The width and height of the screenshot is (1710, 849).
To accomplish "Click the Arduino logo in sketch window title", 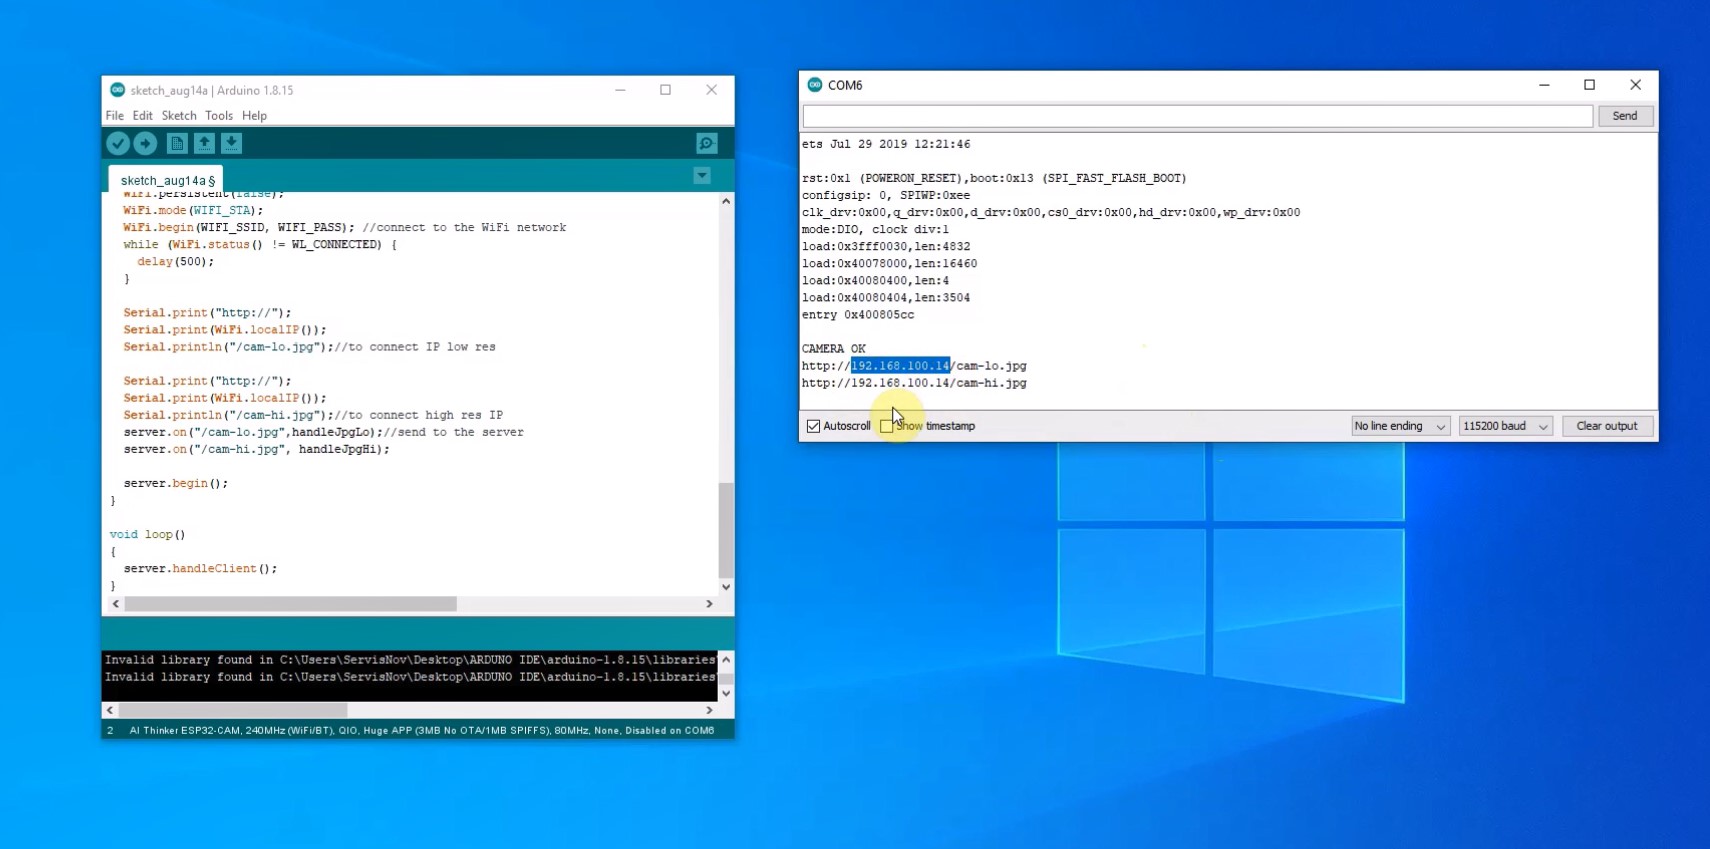I will click(x=117, y=90).
